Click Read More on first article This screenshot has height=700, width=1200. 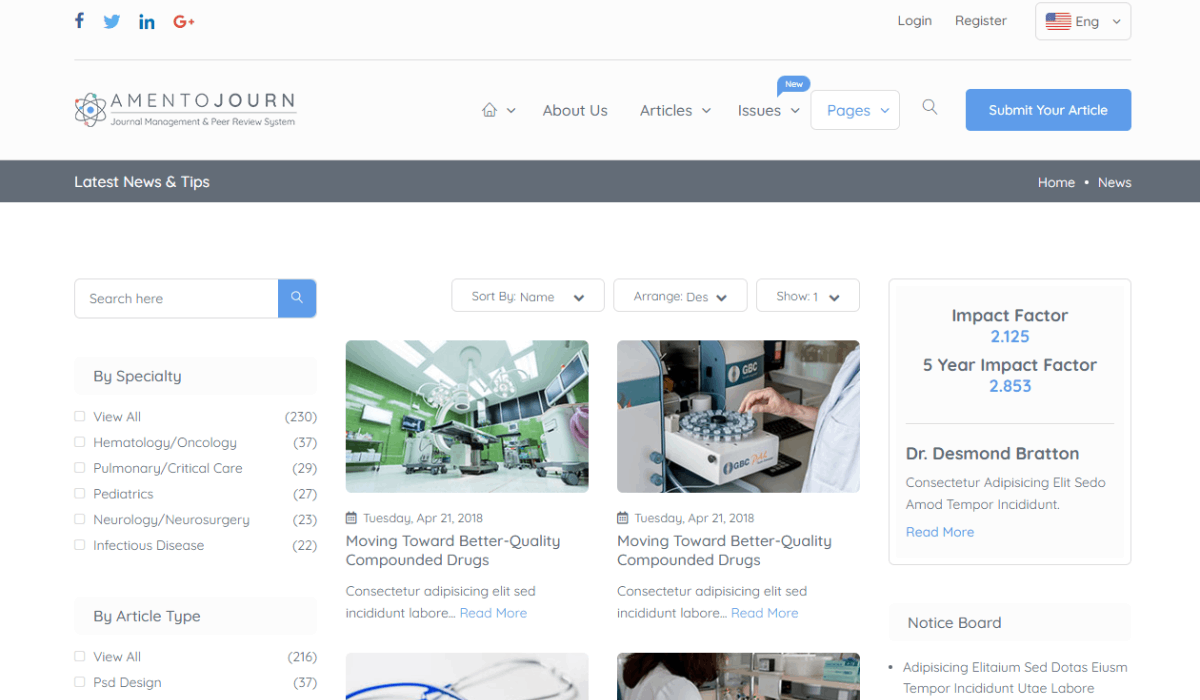[493, 613]
